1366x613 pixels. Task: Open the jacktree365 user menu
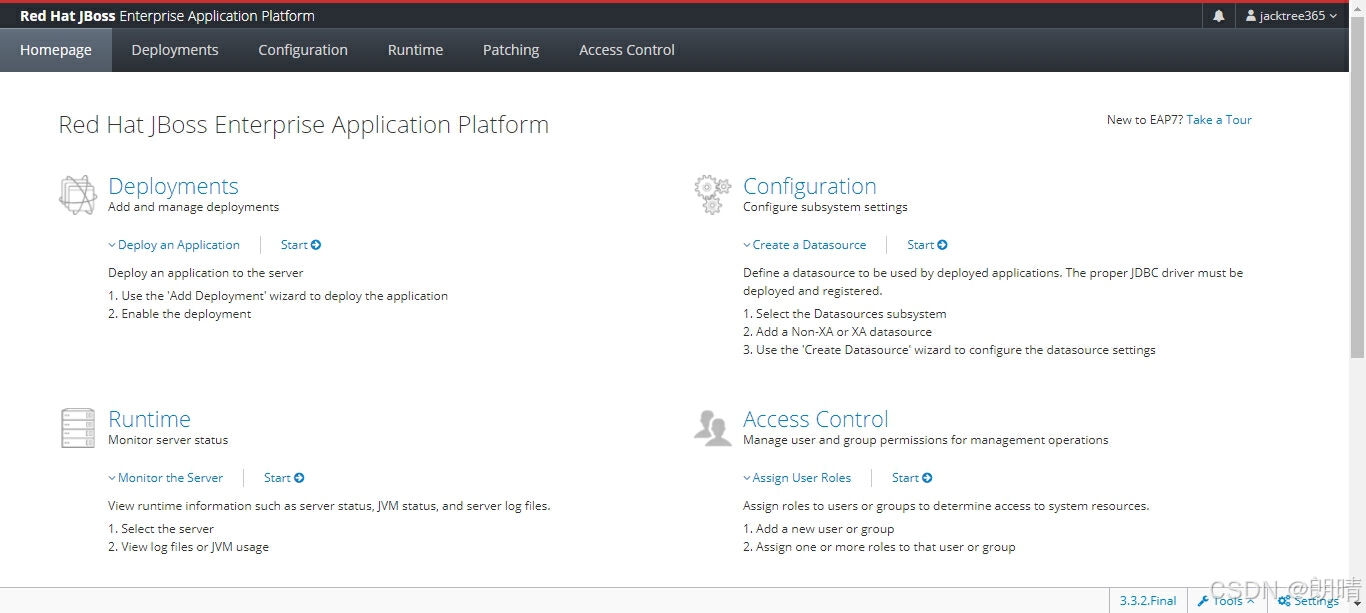point(1291,16)
